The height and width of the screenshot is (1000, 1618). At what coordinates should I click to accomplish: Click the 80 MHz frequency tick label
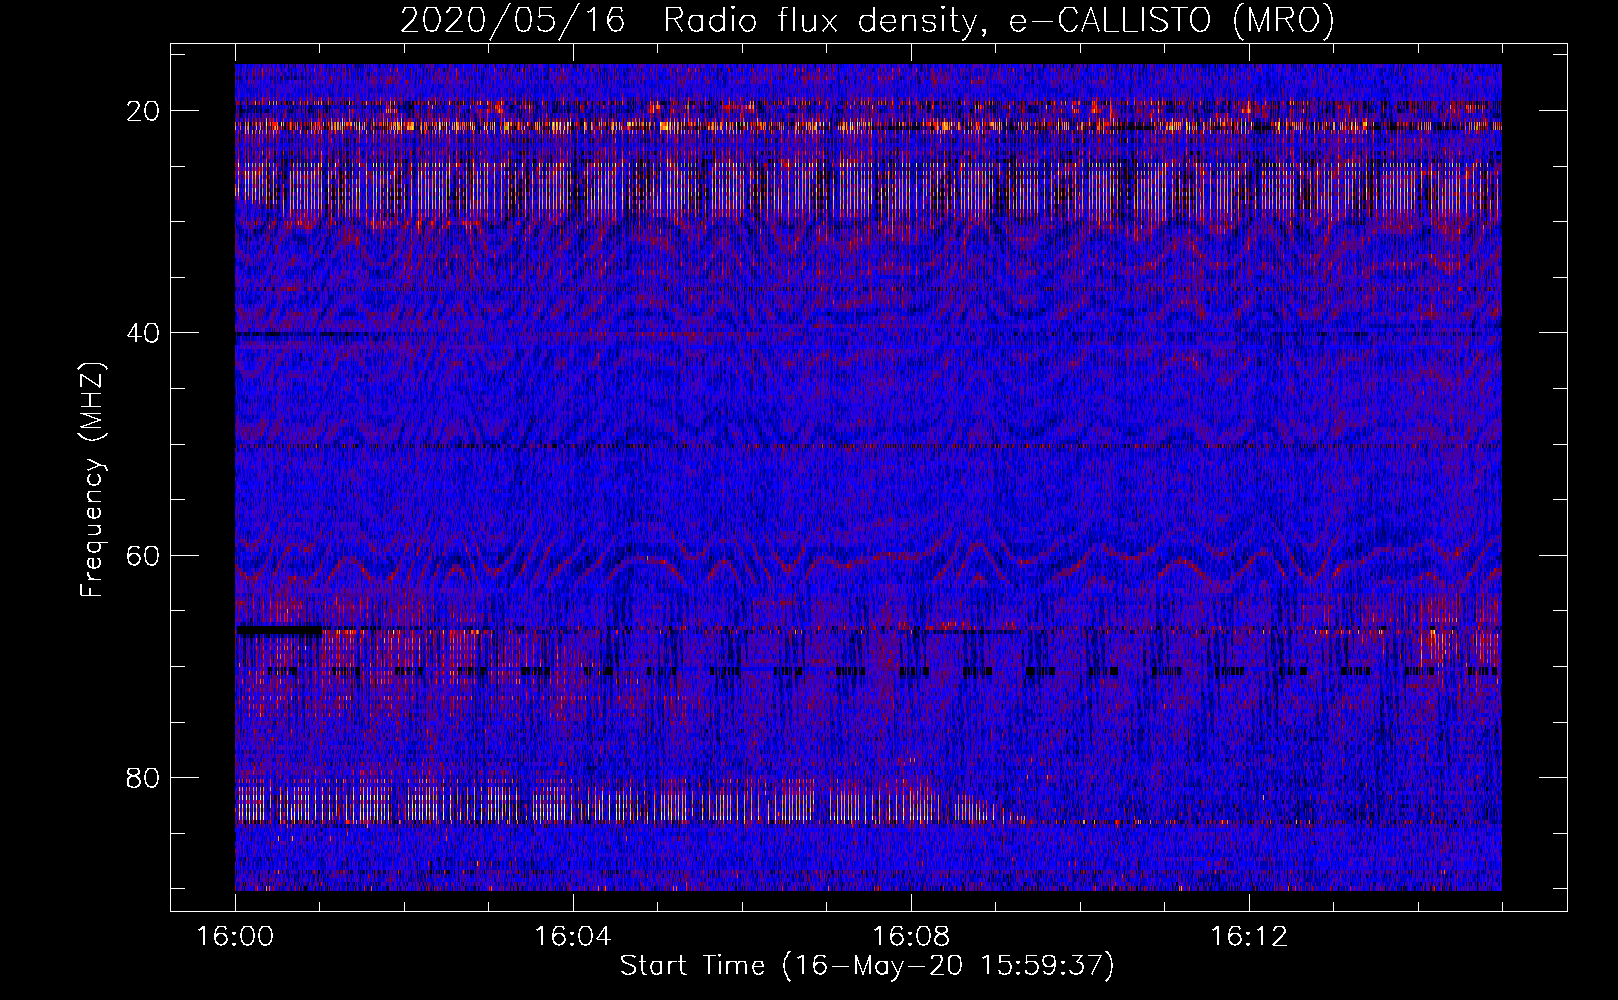[x=143, y=777]
